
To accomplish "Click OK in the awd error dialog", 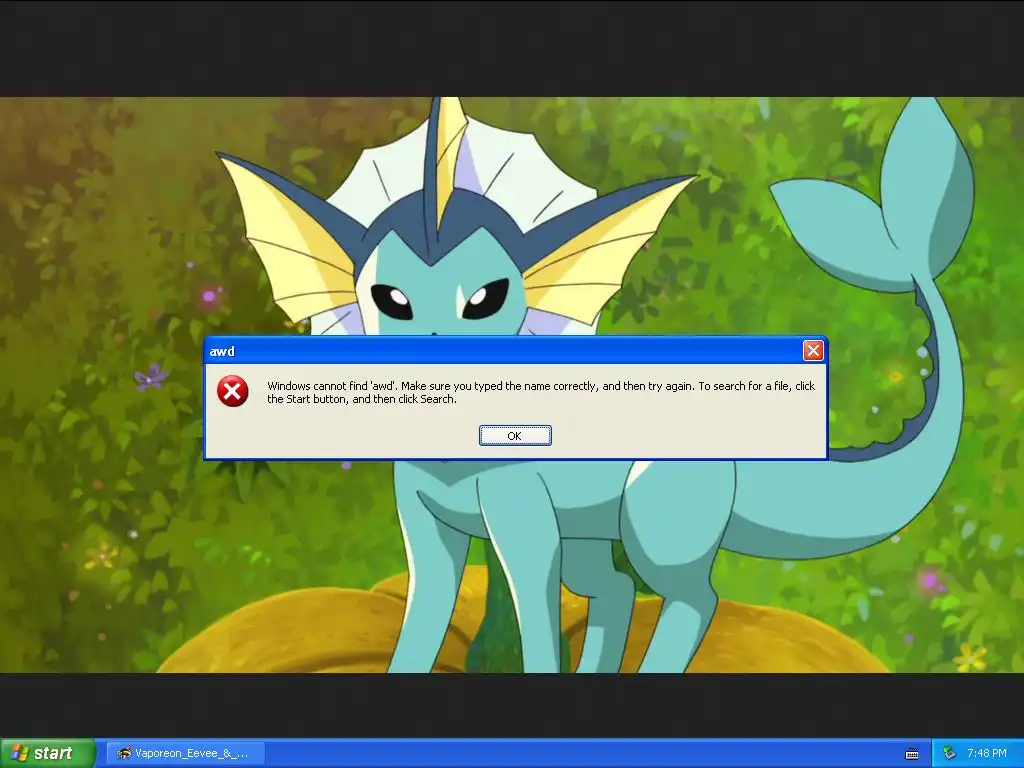I will click(x=515, y=436).
